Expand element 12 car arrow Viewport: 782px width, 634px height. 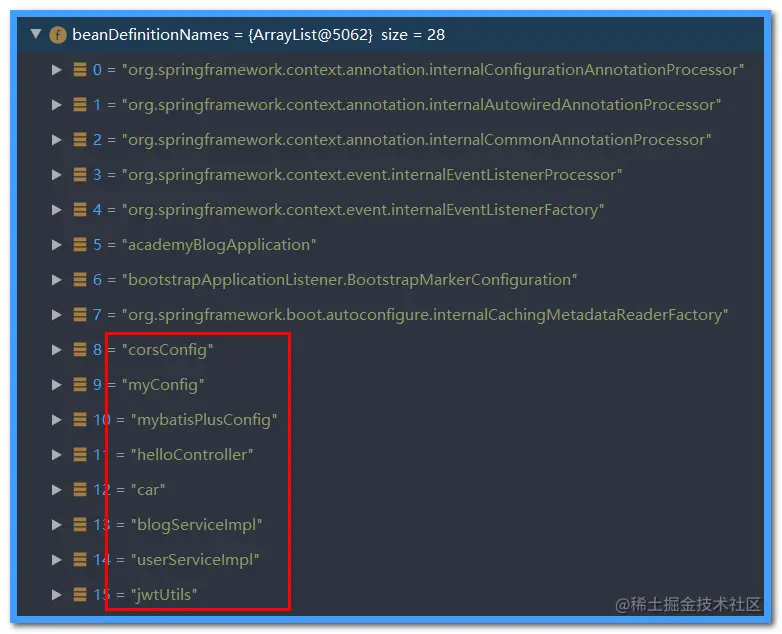57,490
